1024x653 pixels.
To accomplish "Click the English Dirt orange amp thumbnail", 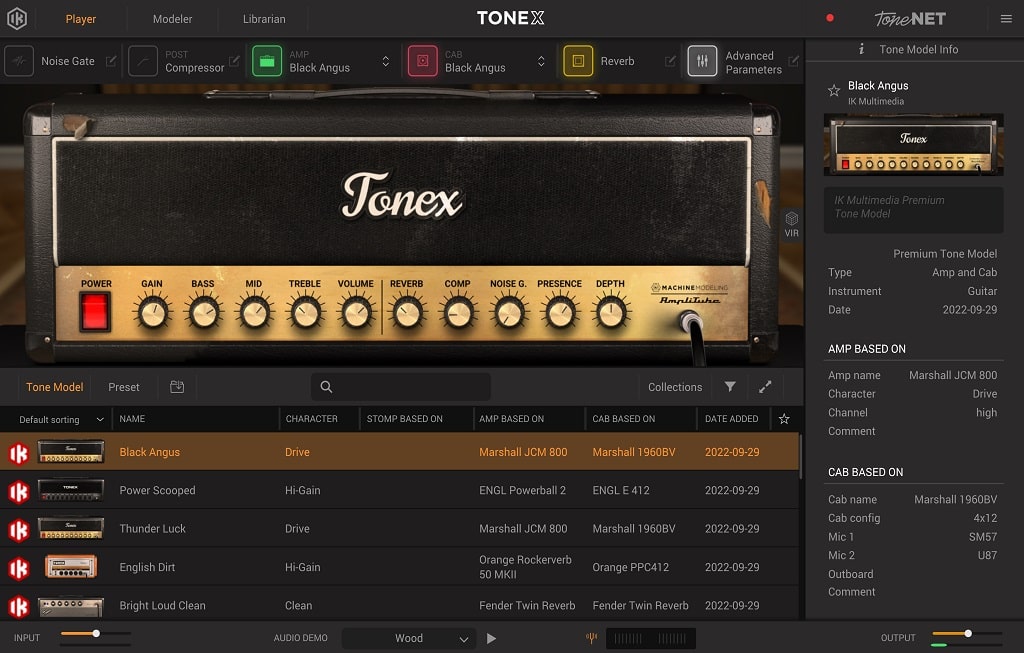I will coord(71,567).
